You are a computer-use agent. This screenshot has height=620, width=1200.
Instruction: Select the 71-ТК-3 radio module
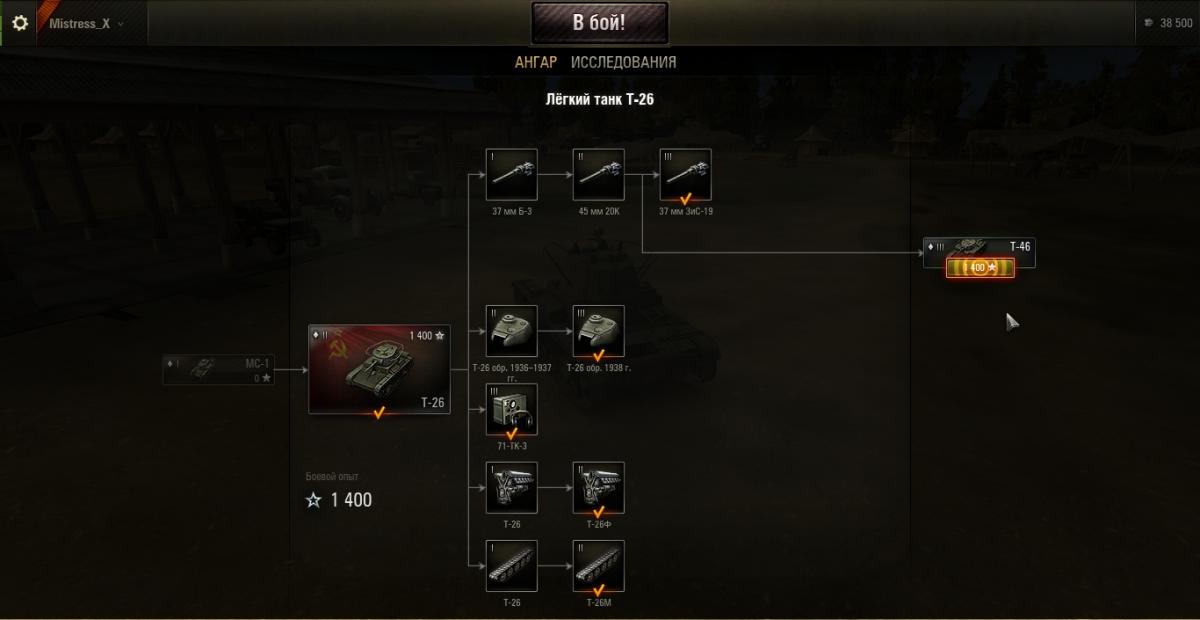pyautogui.click(x=512, y=410)
